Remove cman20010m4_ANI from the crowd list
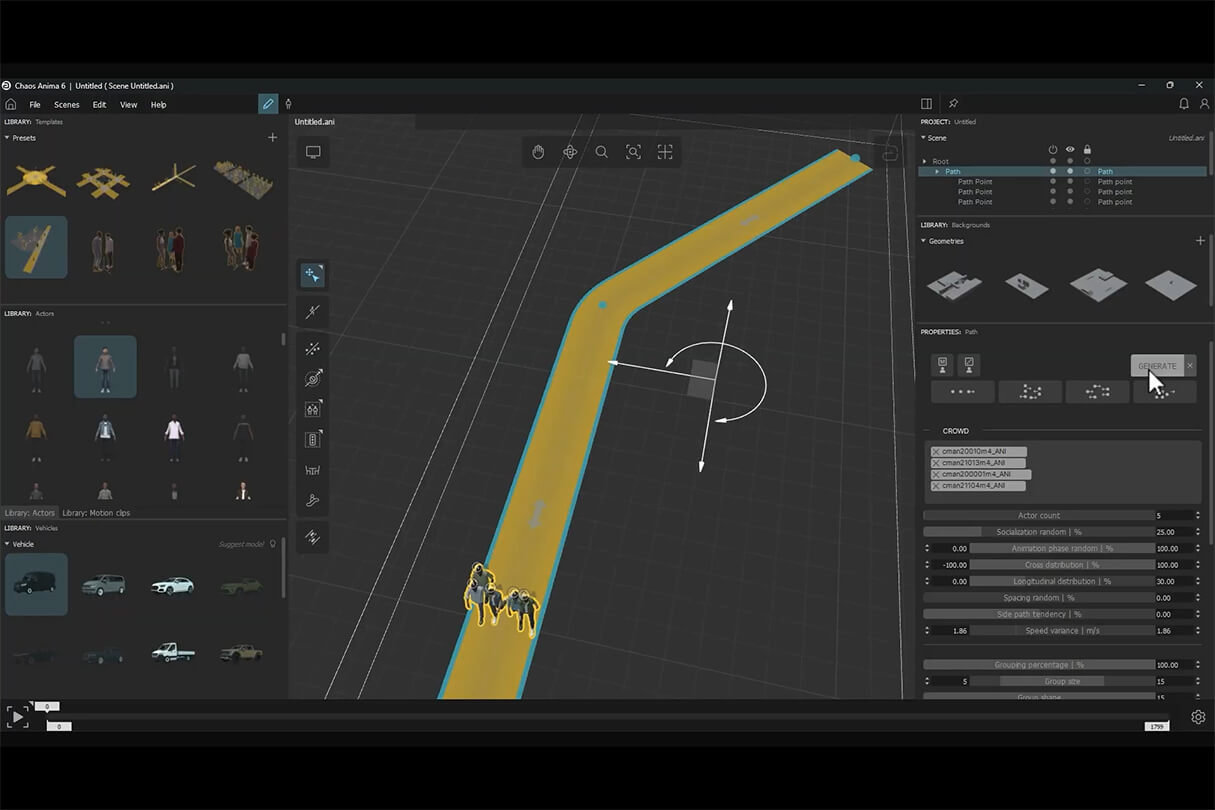The image size is (1215, 810). pos(936,452)
